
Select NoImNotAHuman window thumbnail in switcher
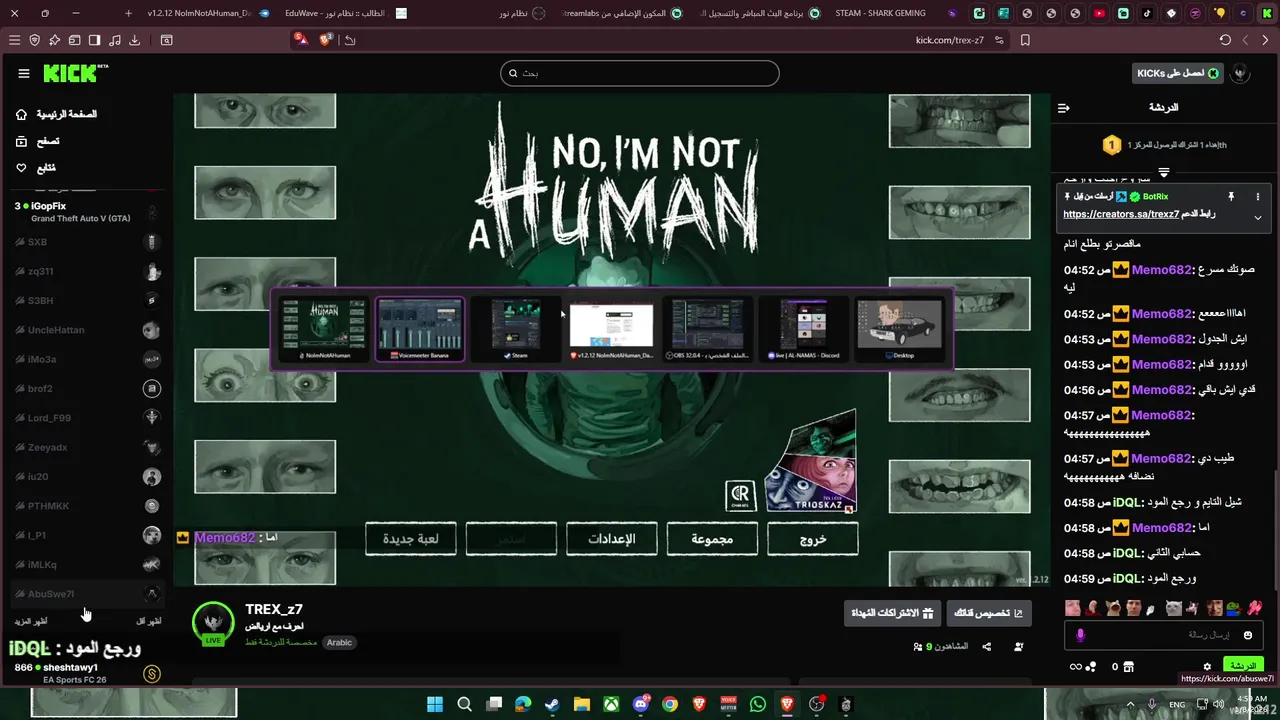(322, 329)
